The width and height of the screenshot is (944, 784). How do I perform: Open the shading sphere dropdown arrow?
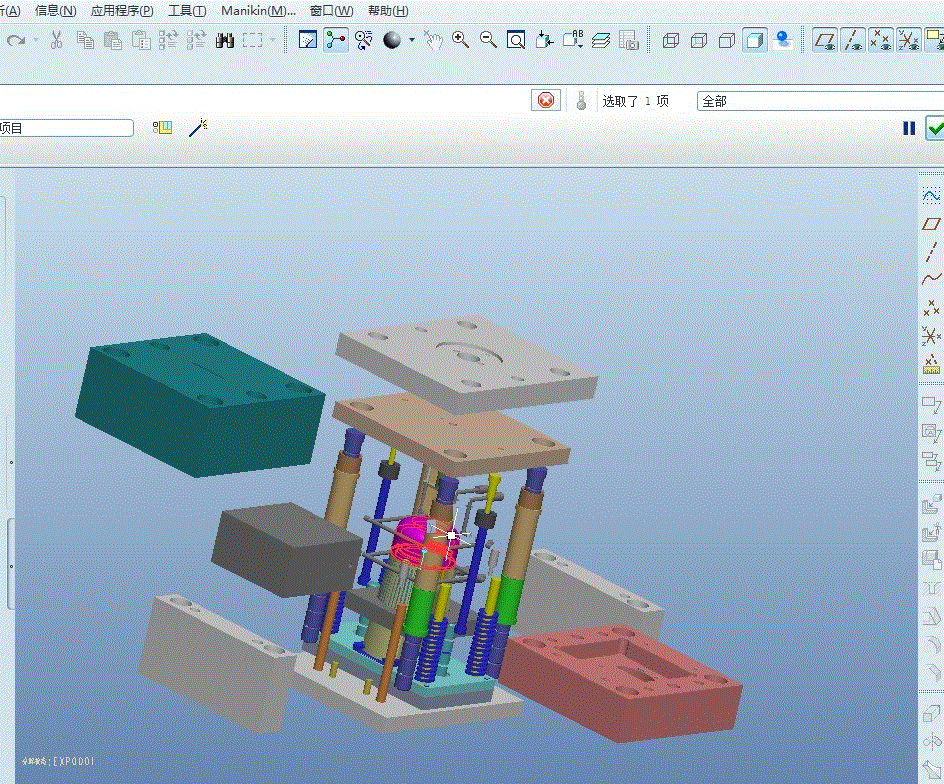411,41
